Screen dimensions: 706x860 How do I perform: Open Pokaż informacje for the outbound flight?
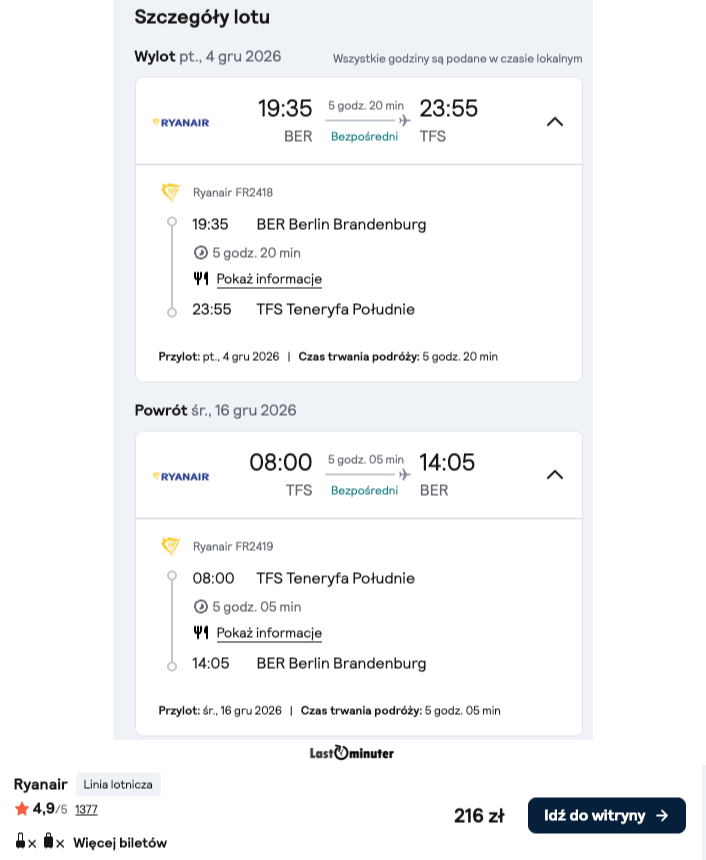point(269,279)
